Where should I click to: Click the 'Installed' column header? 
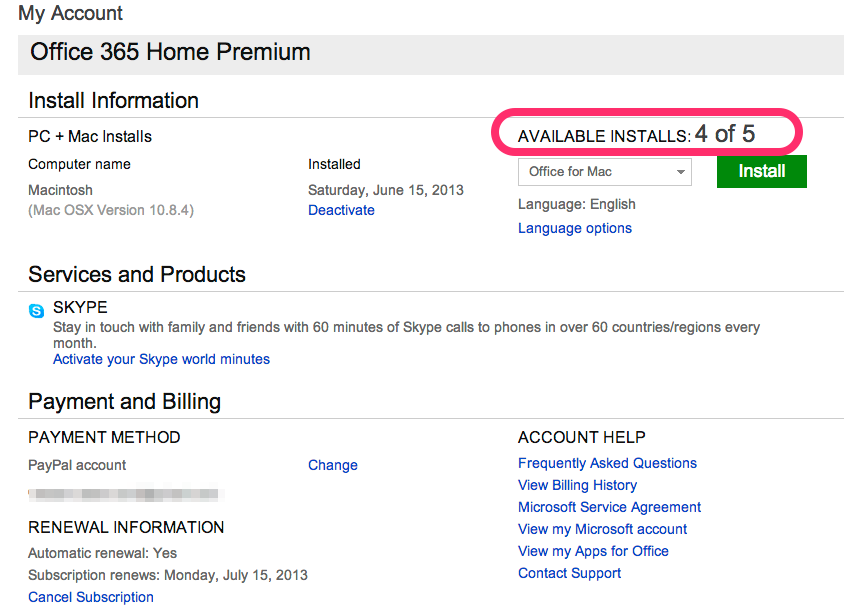pyautogui.click(x=334, y=164)
